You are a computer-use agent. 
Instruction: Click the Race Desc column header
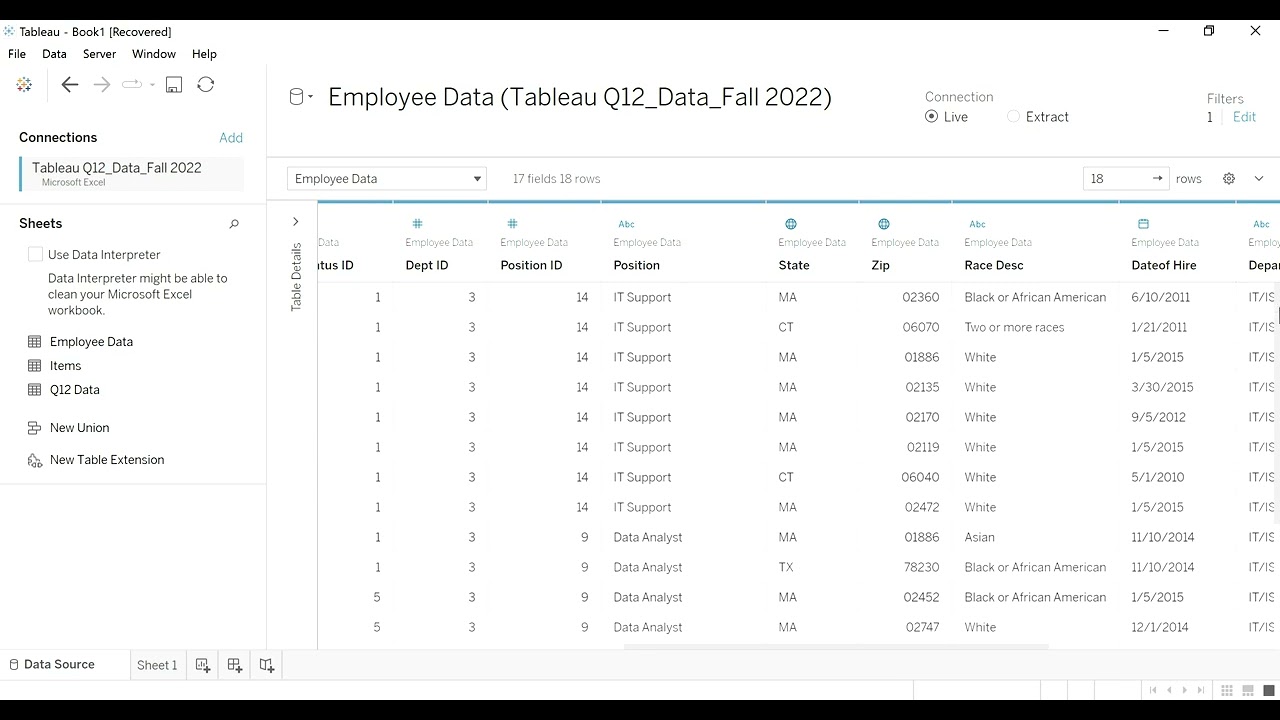[x=994, y=266]
